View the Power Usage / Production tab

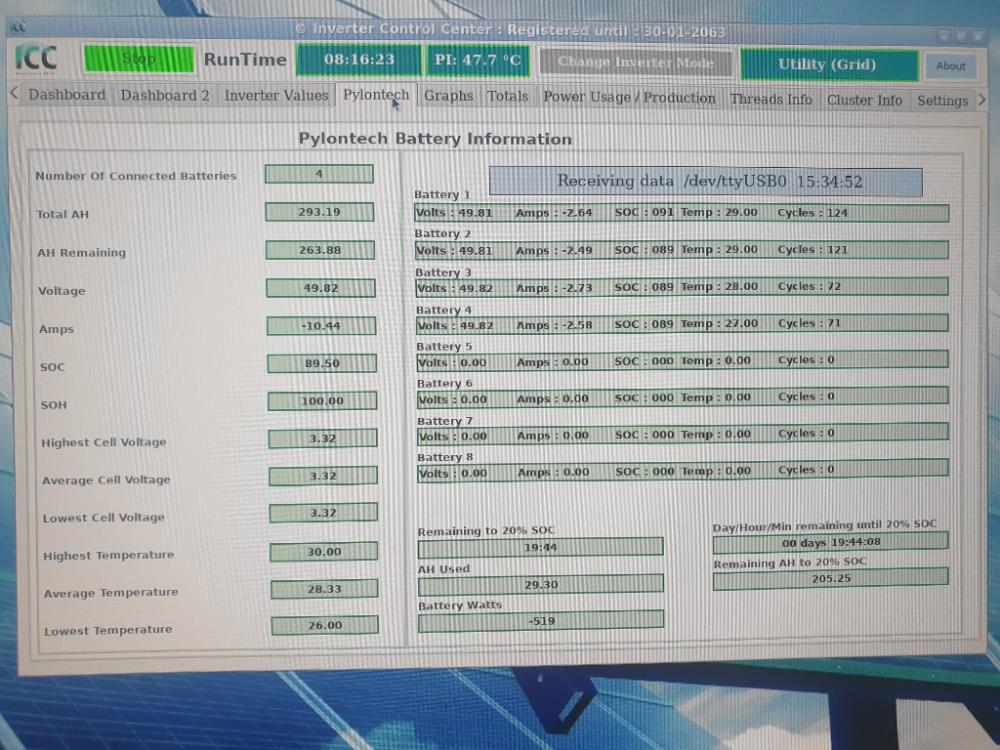(629, 97)
